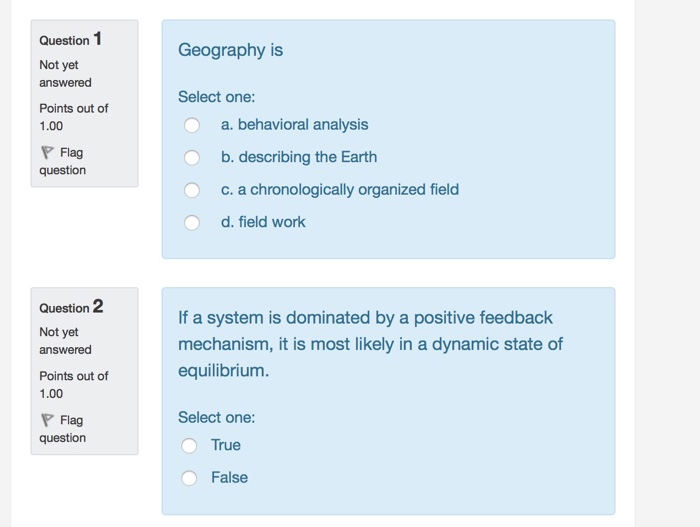The width and height of the screenshot is (700, 527).
Task: Choose radio option c. chronologically organized field
Action: [x=192, y=190]
